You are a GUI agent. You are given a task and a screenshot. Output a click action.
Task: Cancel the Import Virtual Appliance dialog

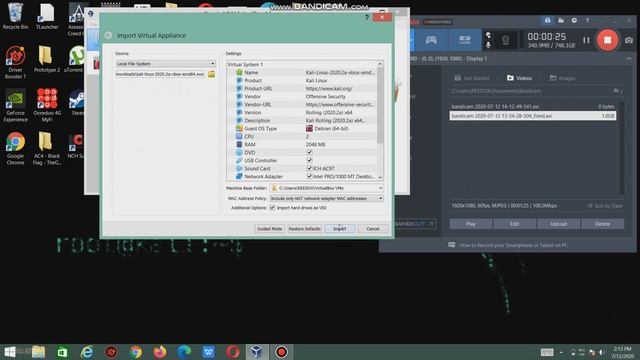tap(372, 229)
